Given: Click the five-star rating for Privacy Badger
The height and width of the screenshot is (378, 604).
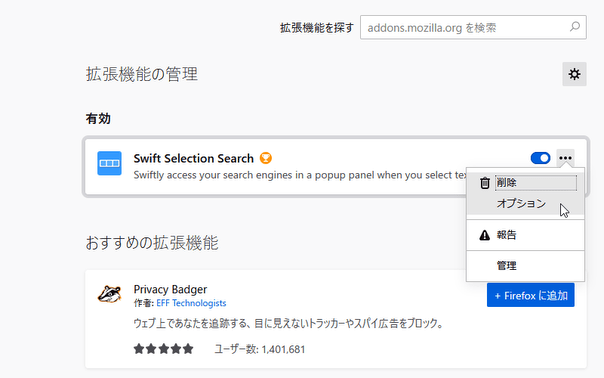Looking at the screenshot, I should click(163, 349).
